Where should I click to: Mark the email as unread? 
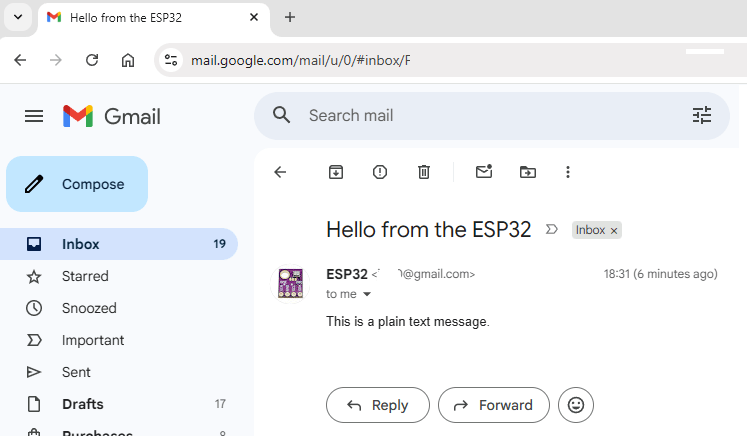coord(484,172)
